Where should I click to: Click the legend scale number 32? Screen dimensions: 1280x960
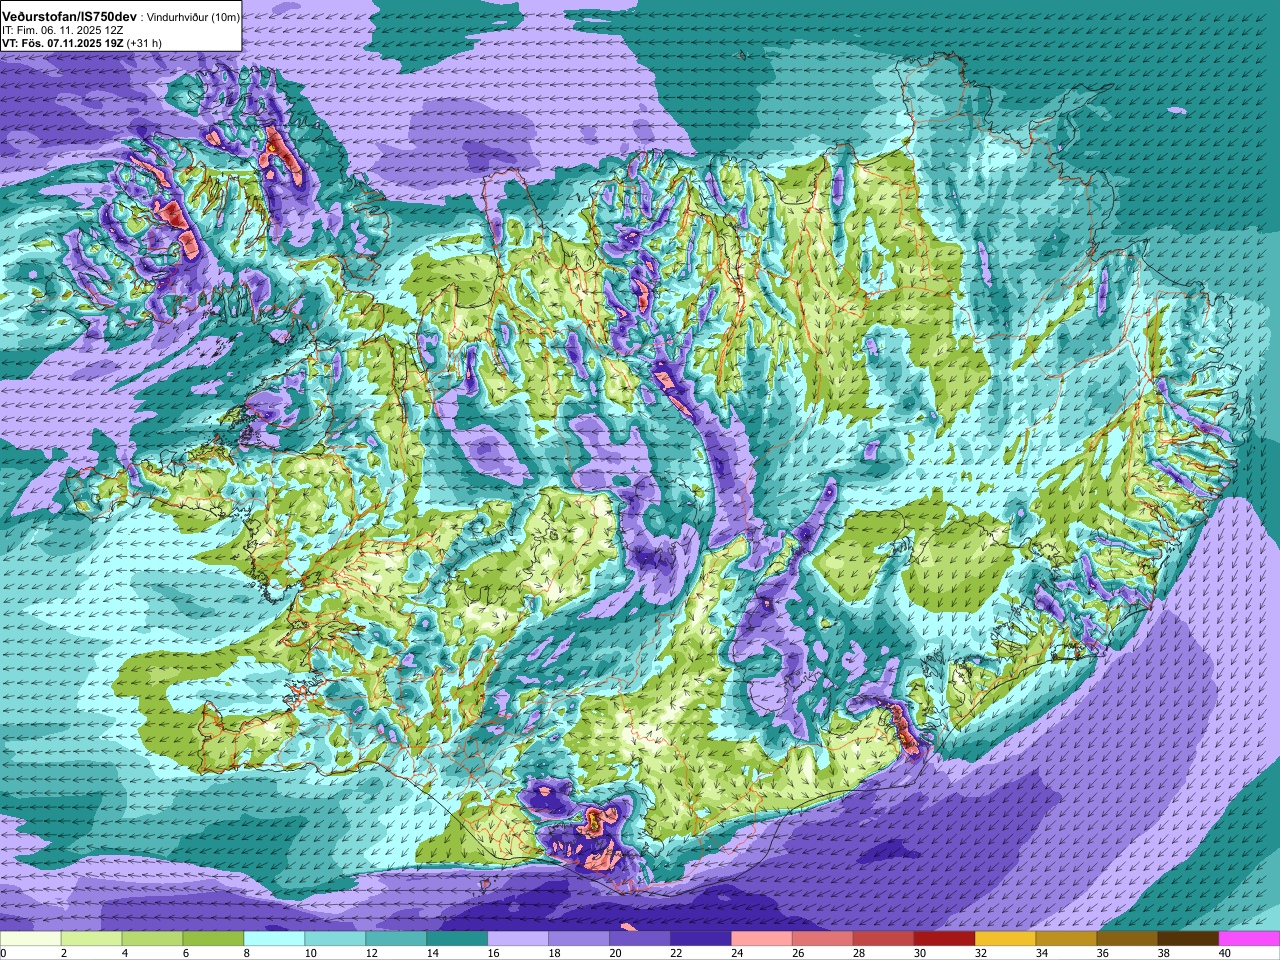point(981,953)
